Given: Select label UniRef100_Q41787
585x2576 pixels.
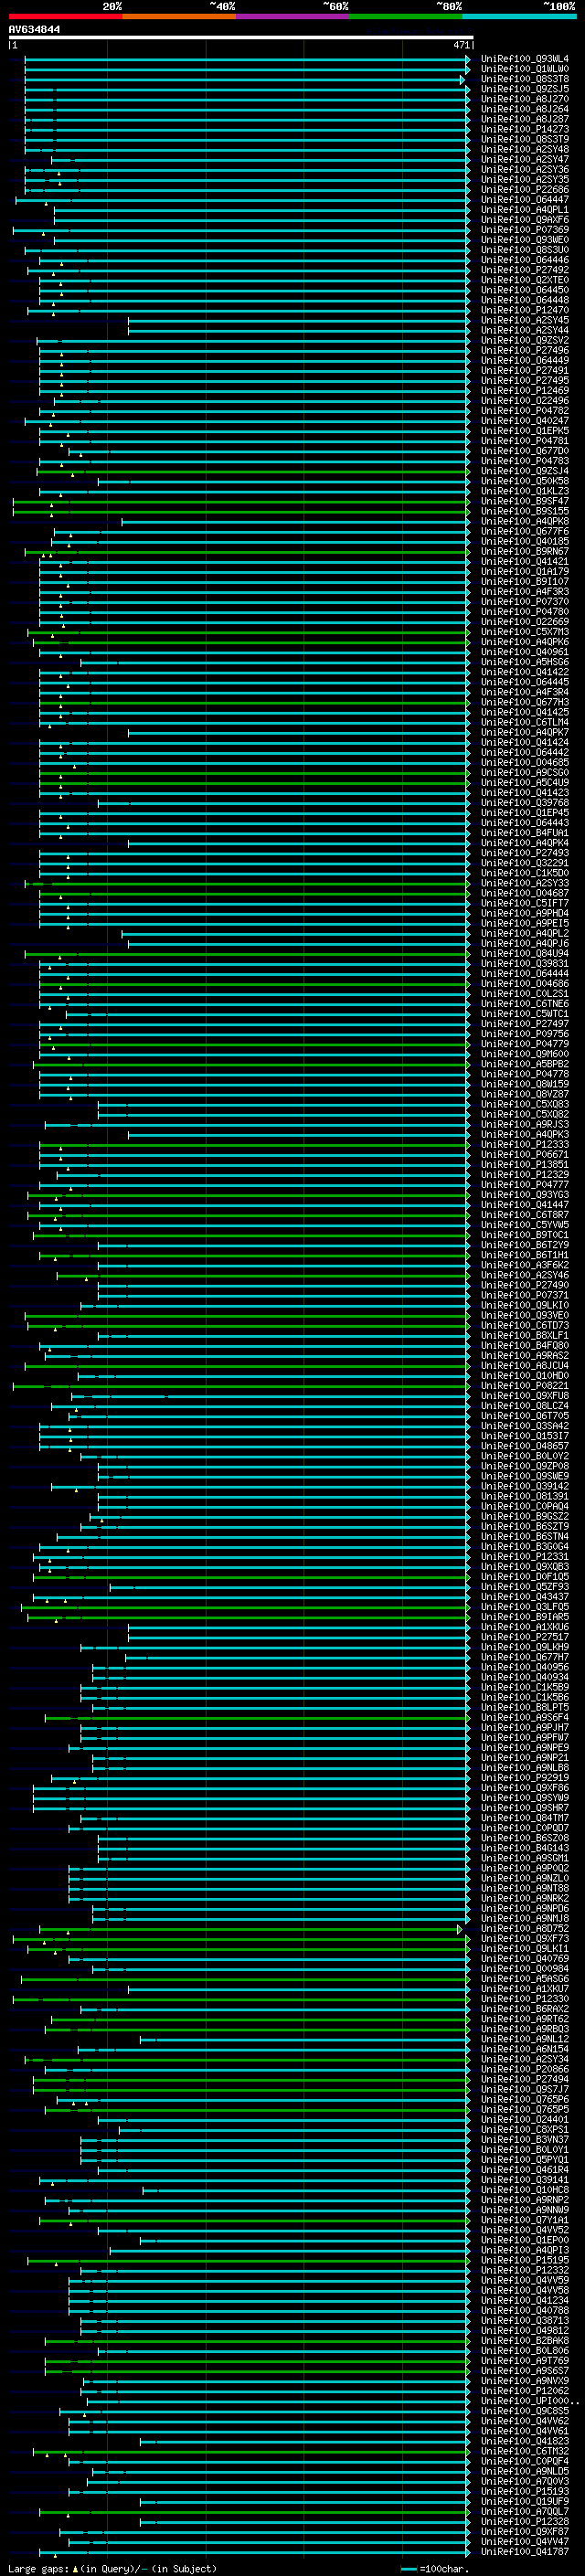Looking at the screenshot, I should tap(524, 2552).
